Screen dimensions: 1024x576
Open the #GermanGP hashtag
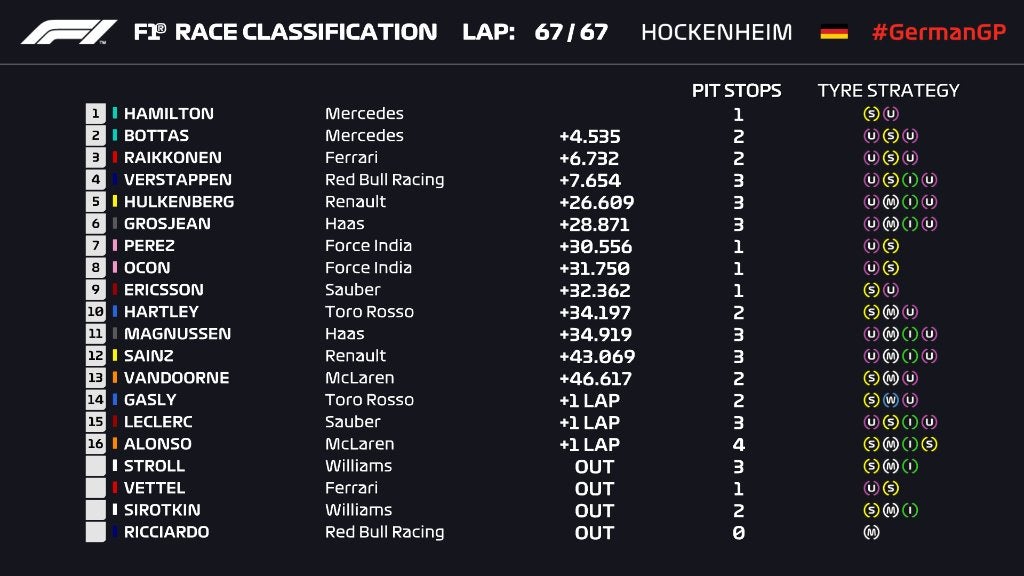938,32
